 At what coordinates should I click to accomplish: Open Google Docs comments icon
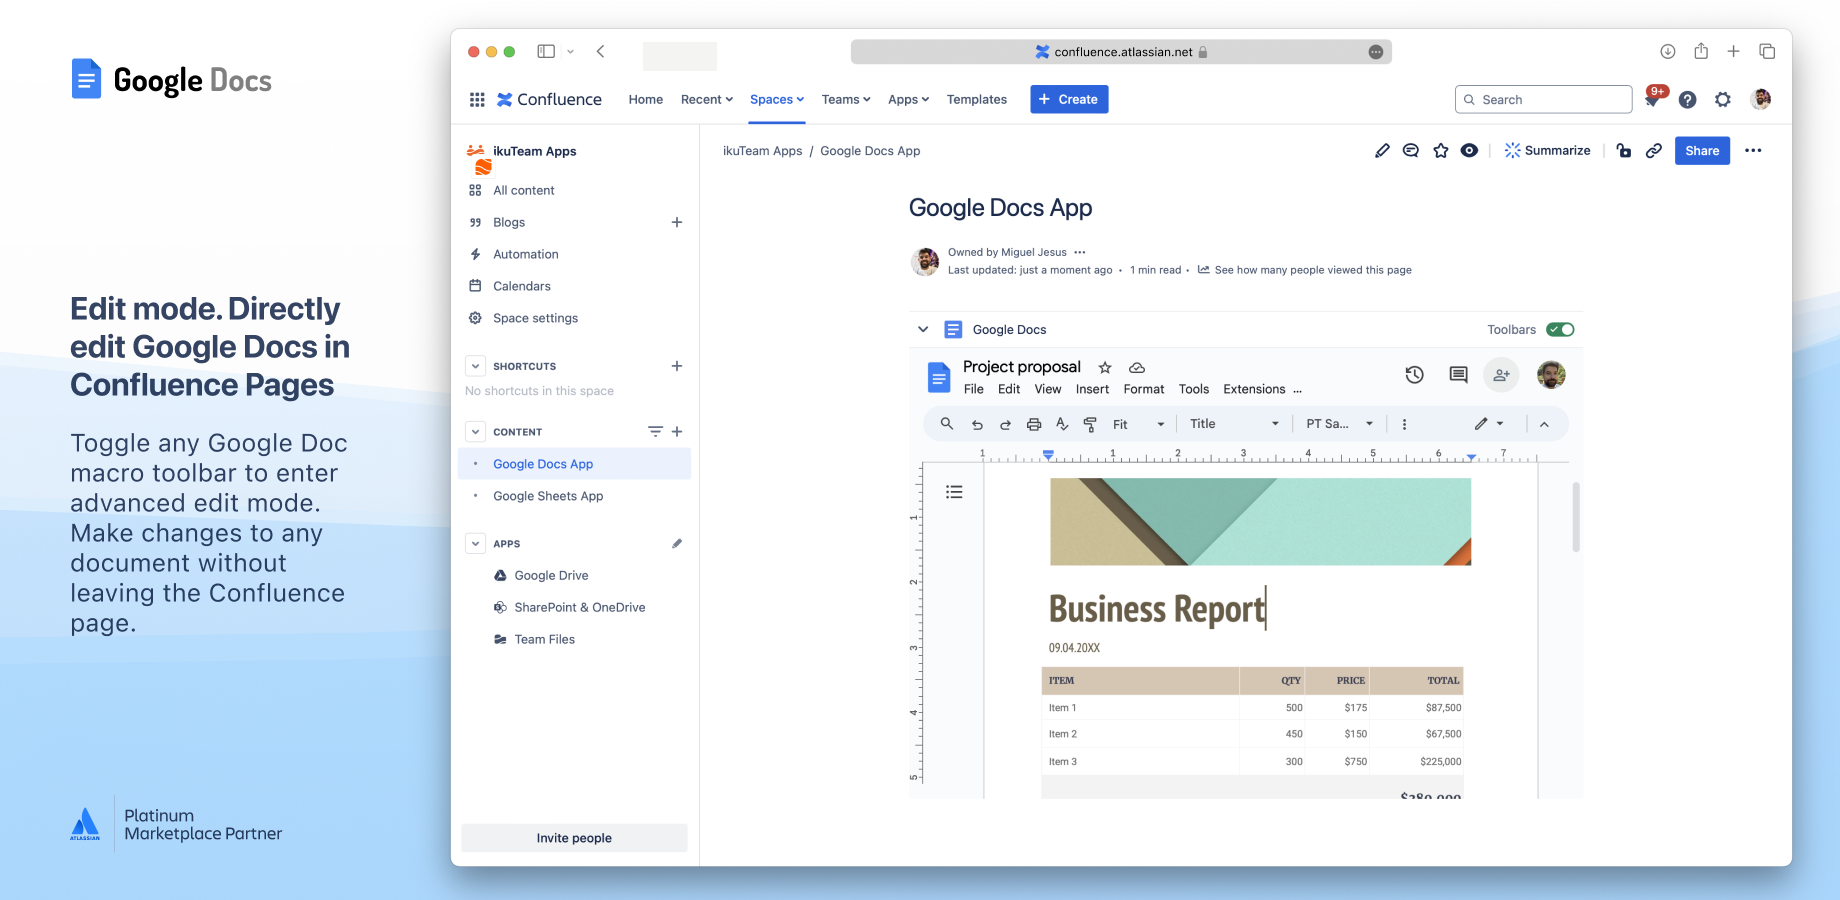(1458, 375)
